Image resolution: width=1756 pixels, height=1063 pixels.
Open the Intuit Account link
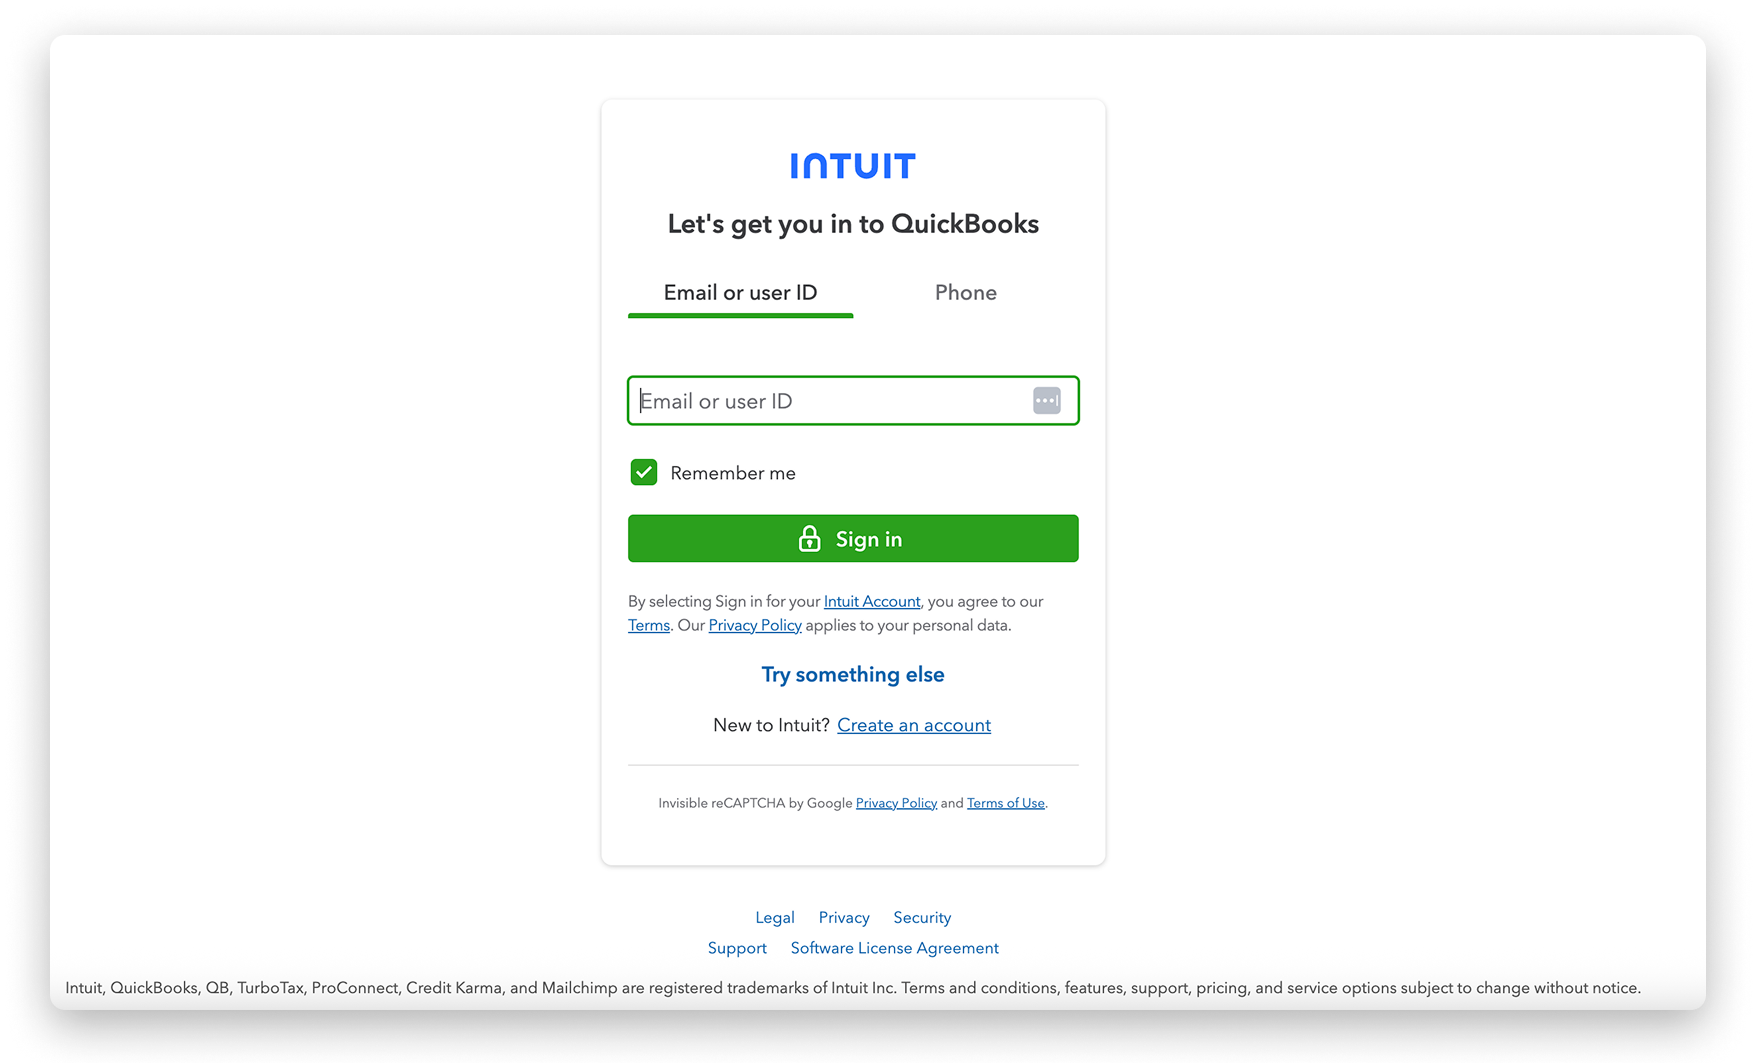click(x=872, y=601)
